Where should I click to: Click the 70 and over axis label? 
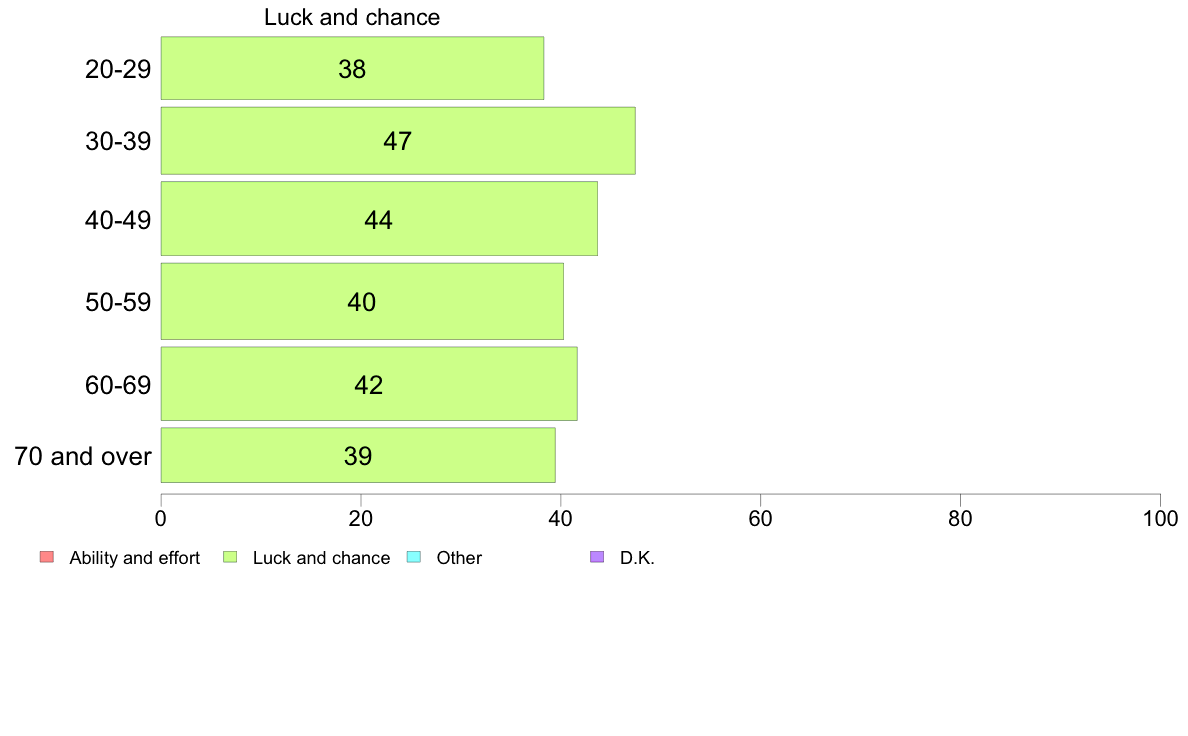[83, 456]
